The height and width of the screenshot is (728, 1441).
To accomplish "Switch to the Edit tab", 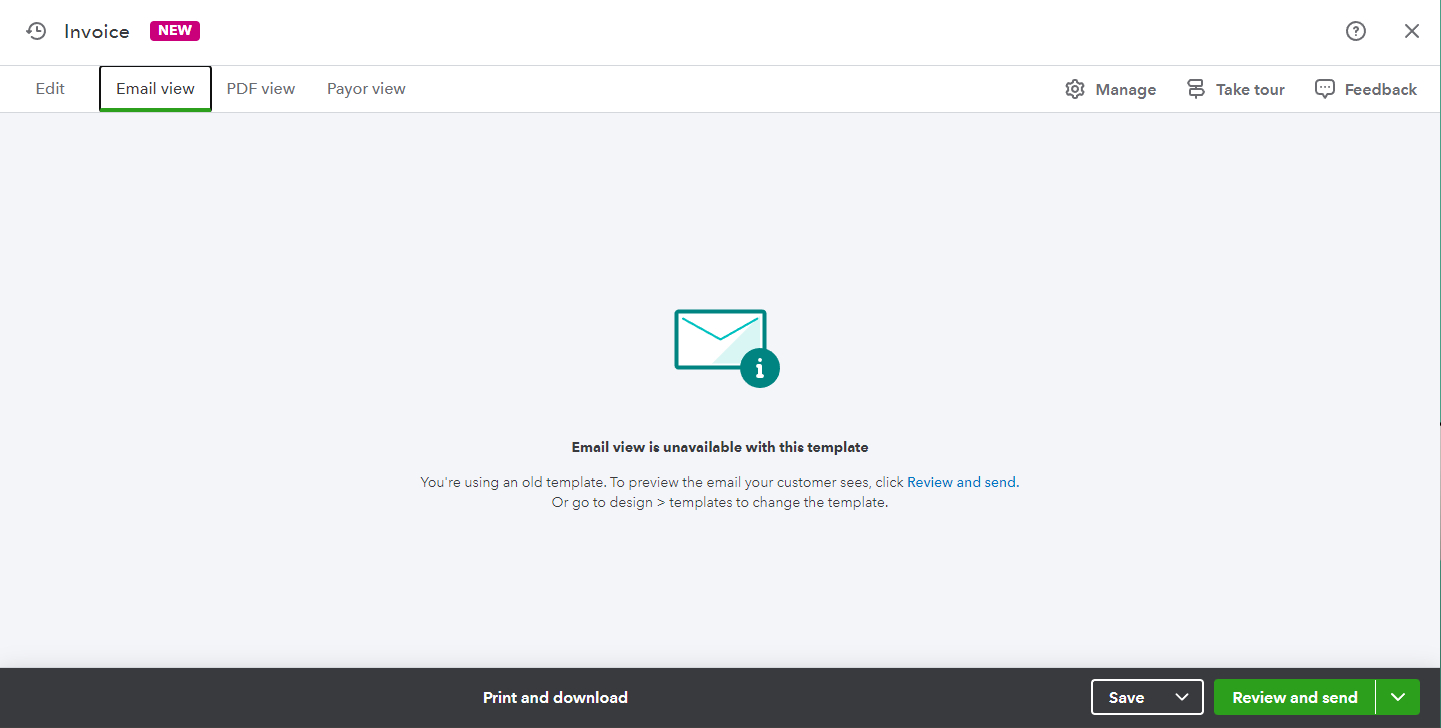I will click(x=50, y=89).
